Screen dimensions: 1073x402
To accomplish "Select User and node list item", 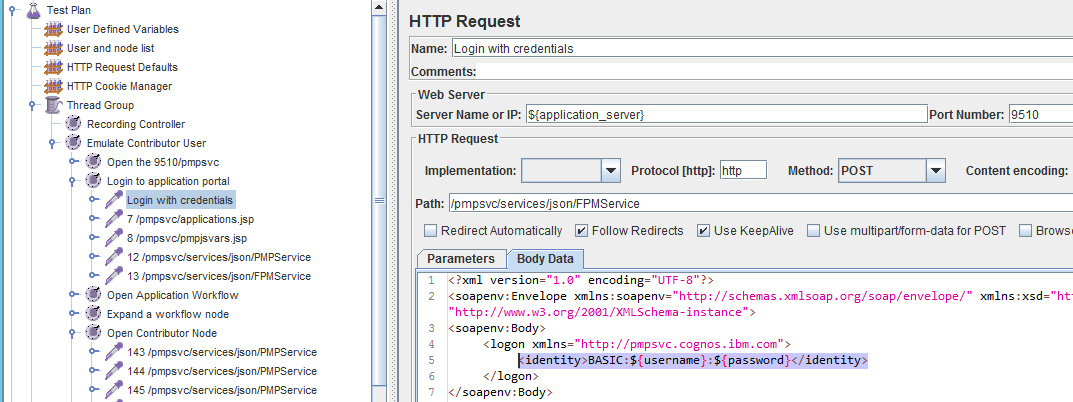I will click(110, 49).
